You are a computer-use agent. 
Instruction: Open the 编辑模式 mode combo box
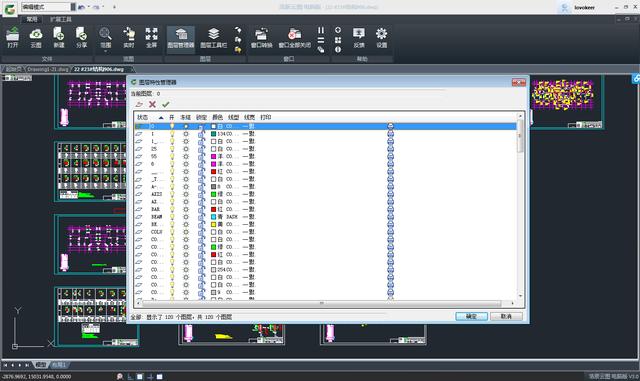[48, 7]
